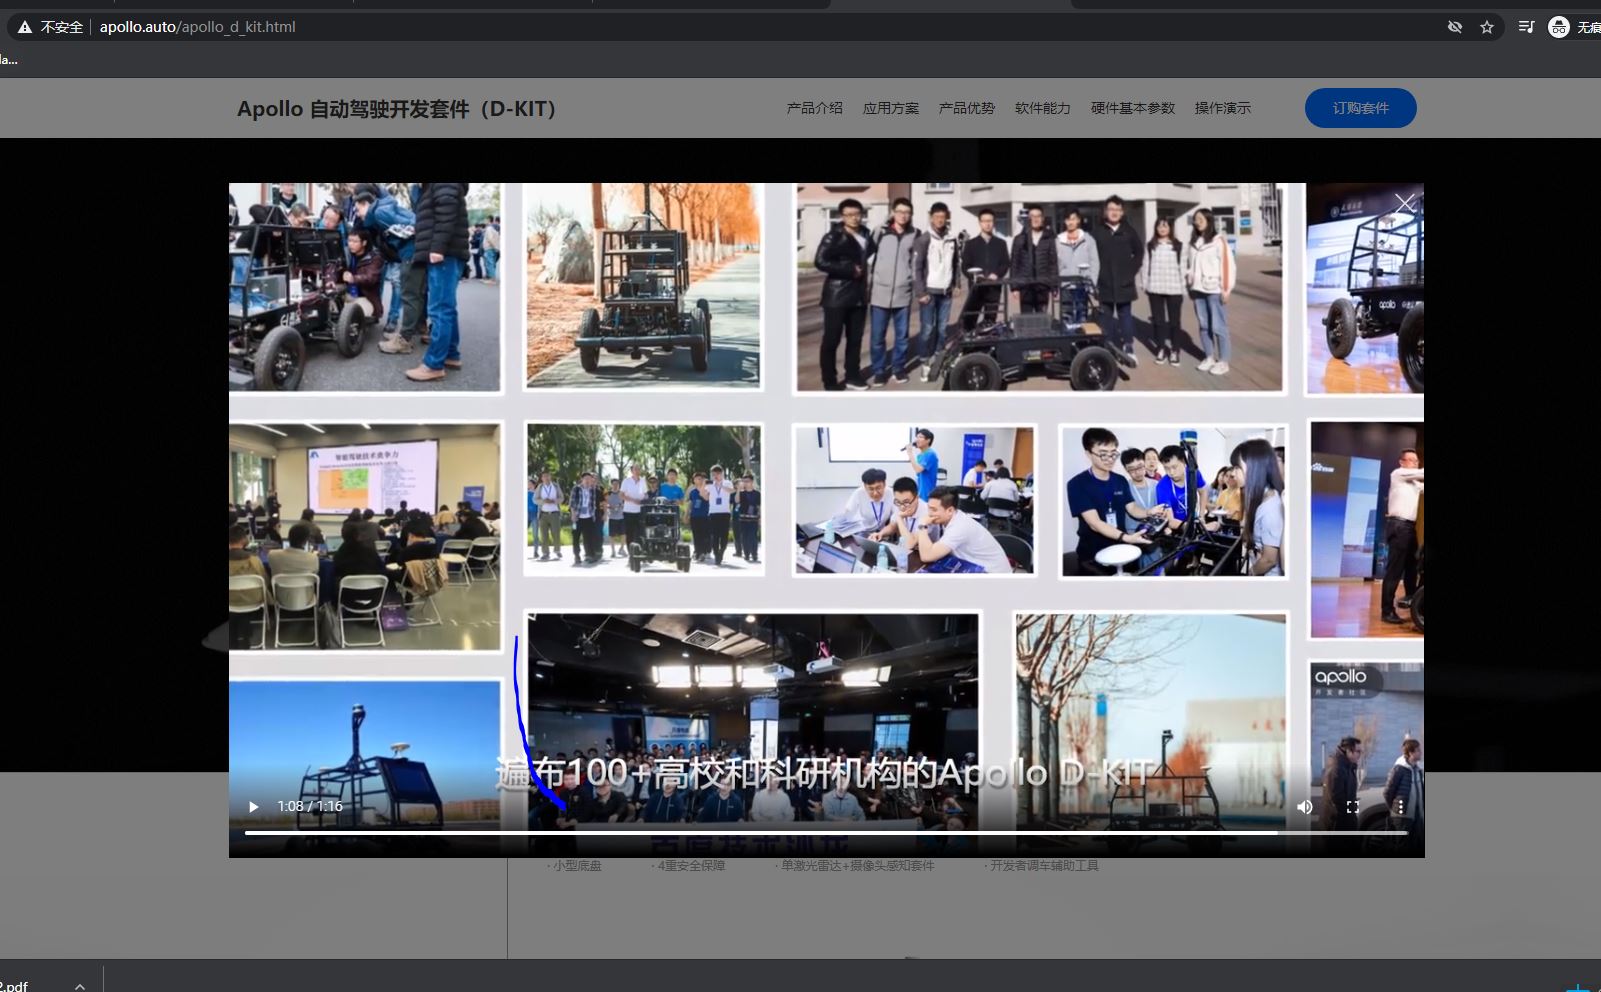The image size is (1601, 992).
Task: Switch the video to fullscreen
Action: pyautogui.click(x=1353, y=807)
